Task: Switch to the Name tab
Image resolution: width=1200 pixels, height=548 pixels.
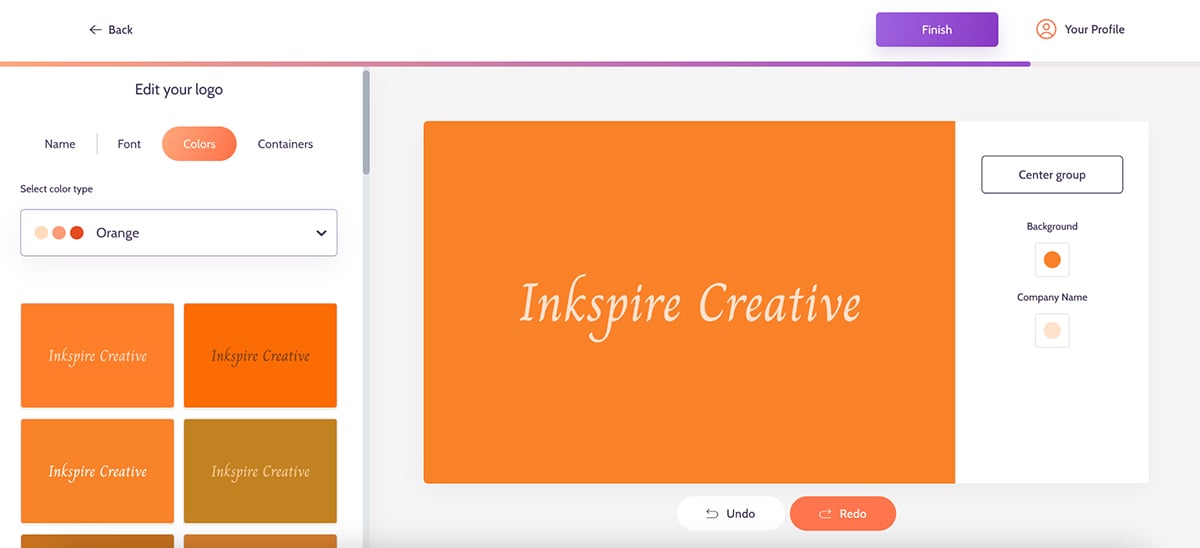Action: [60, 144]
